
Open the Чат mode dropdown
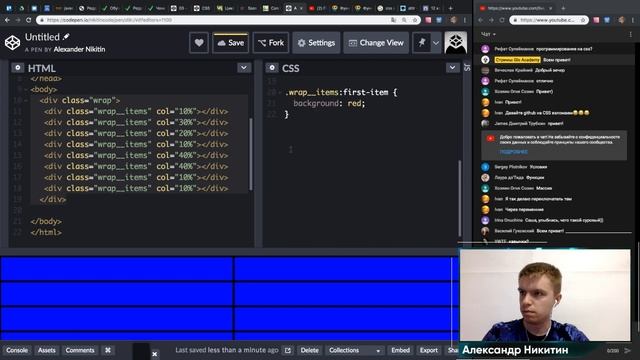488,34
